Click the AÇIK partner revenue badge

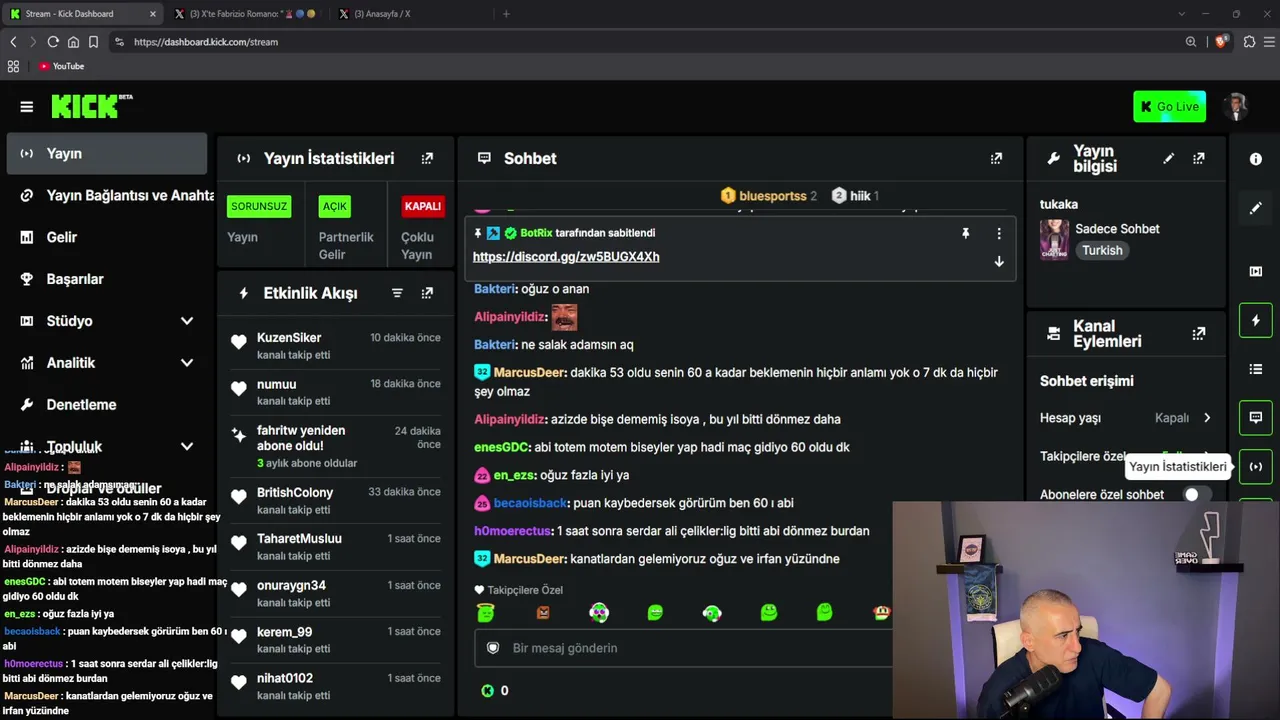tap(335, 206)
